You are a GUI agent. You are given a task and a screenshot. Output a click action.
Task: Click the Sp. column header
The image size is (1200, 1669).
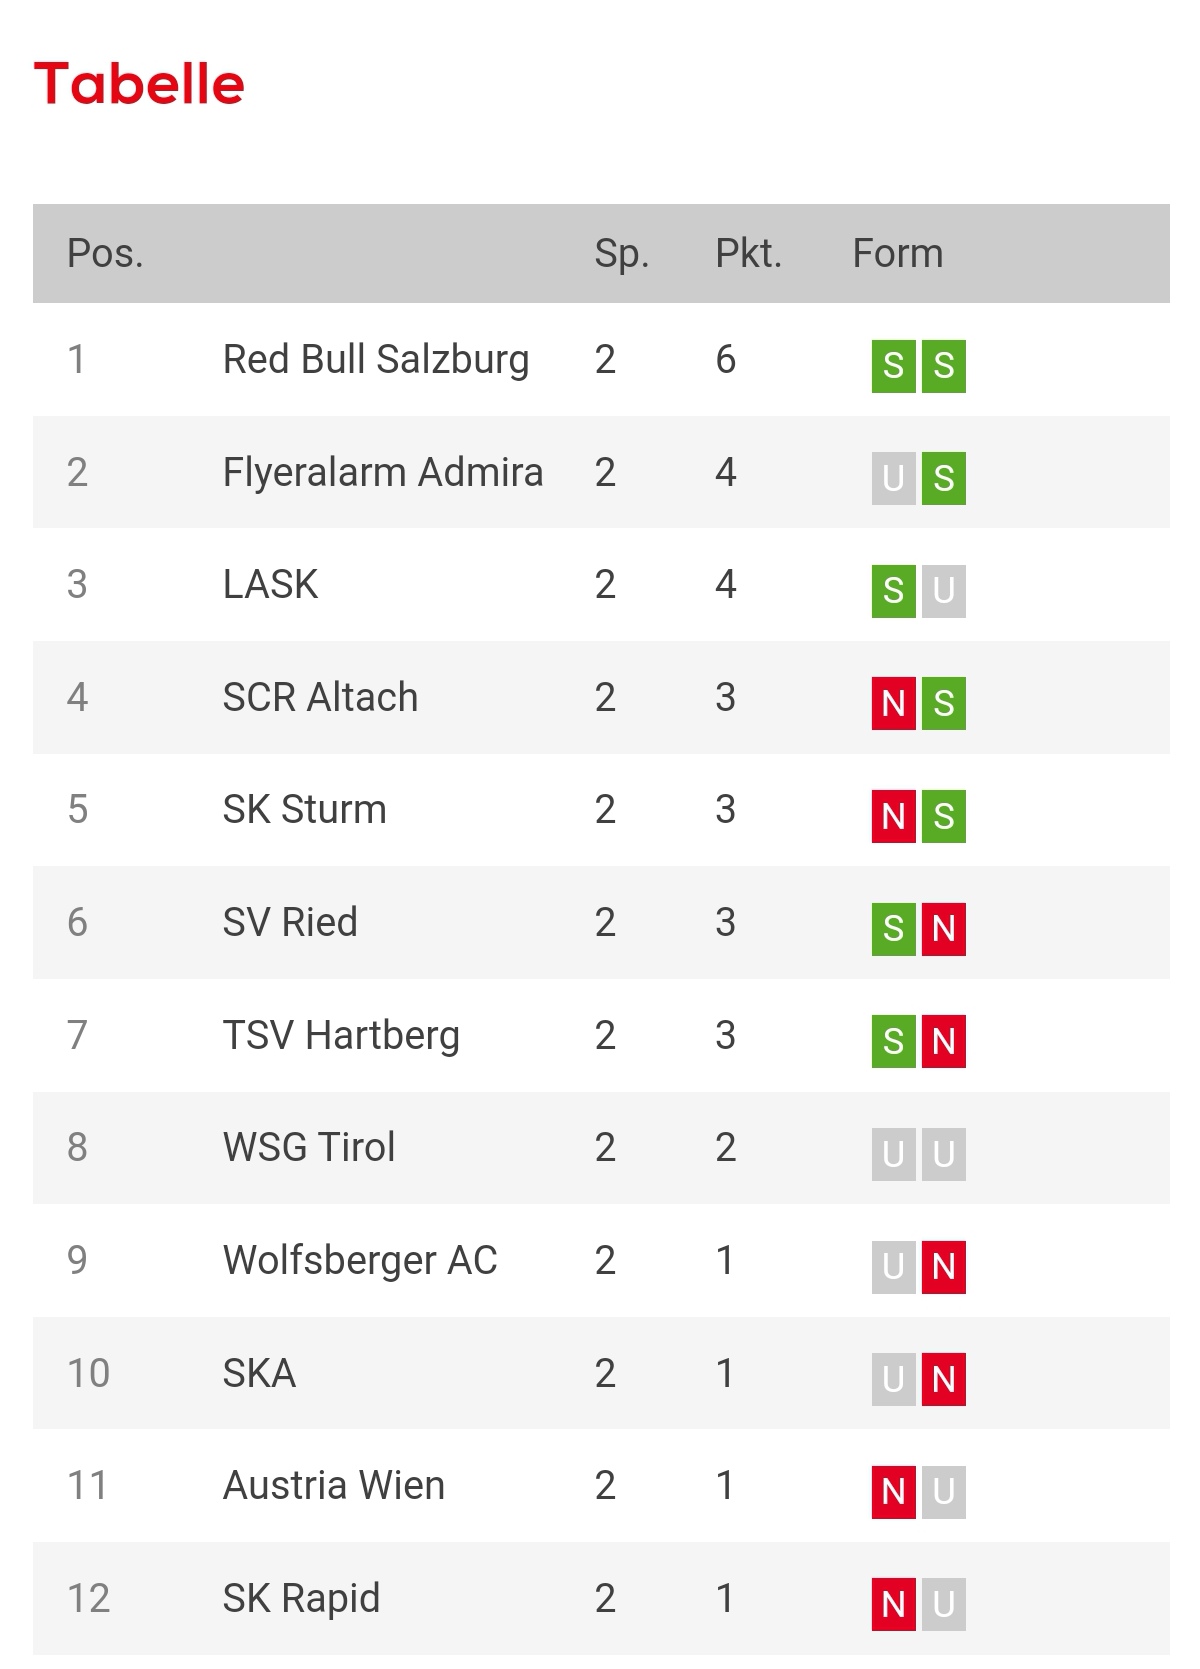tap(622, 254)
